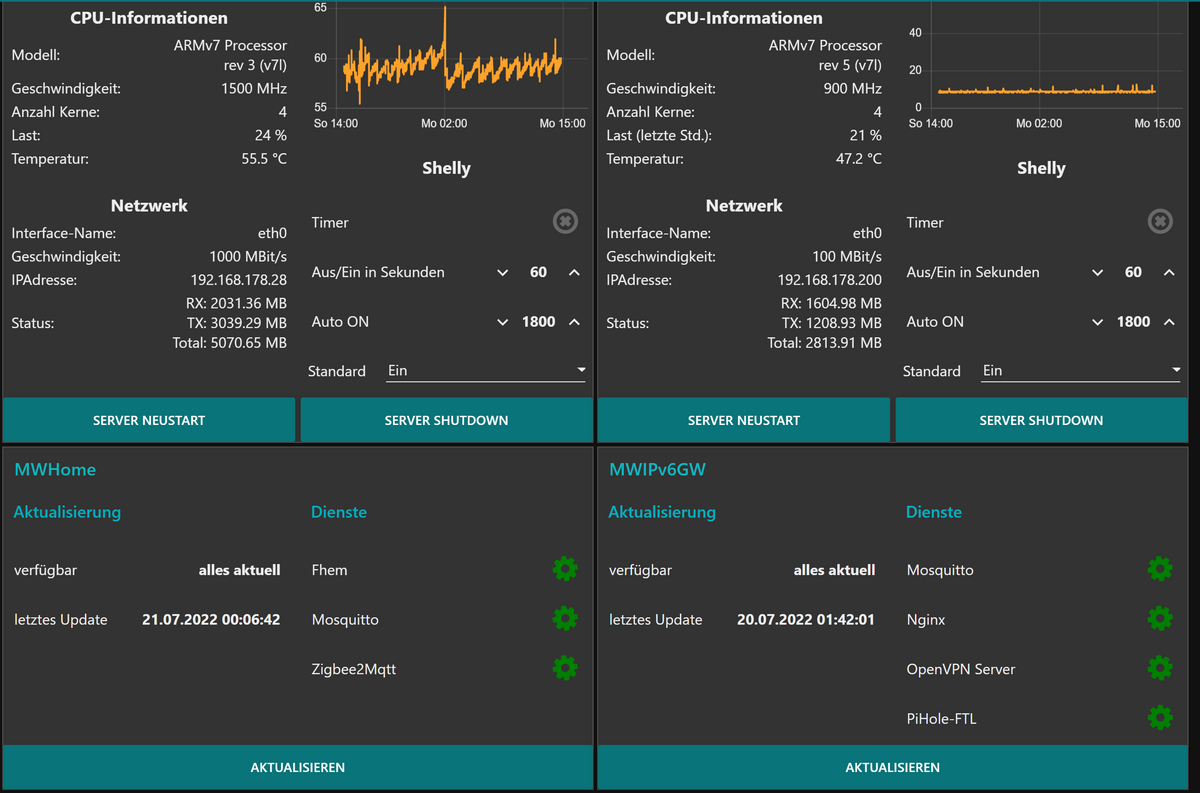Image resolution: width=1200 pixels, height=793 pixels.
Task: Click the Aktualisierung heading in MWIPv6GW card
Action: coord(662,512)
